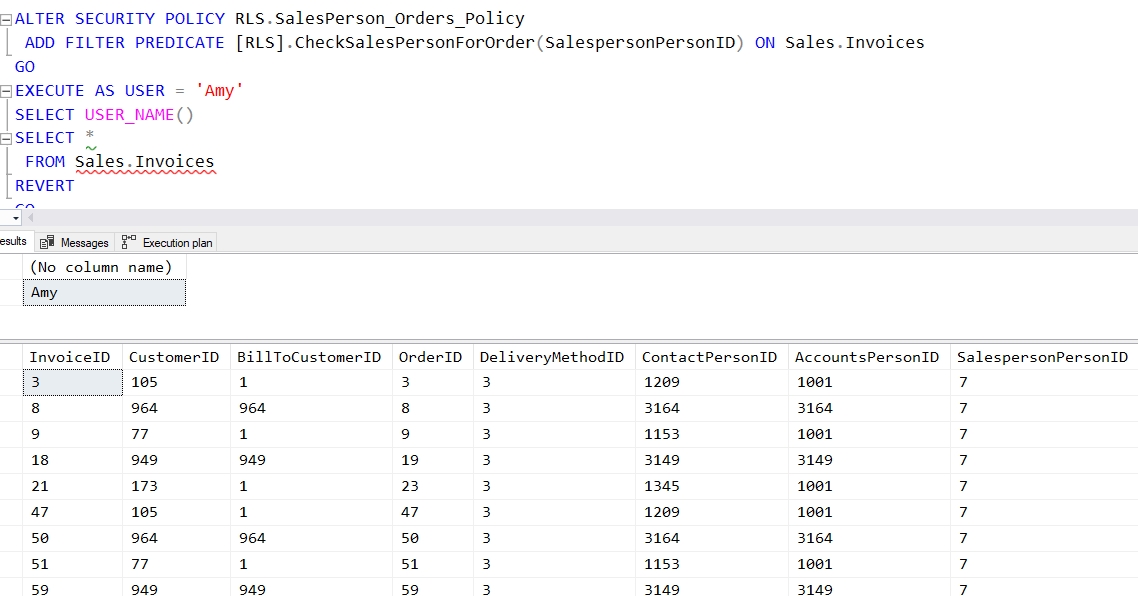Click the REVERT keyword in the editor

44,186
